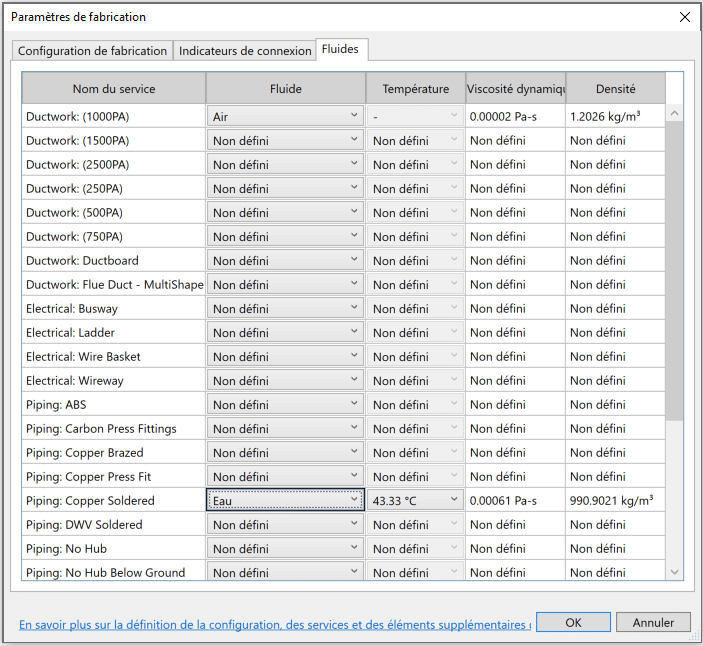Click the 1.2026 kg/m³ density cell
Viewport: 703px width, 646px height.
[616, 117]
